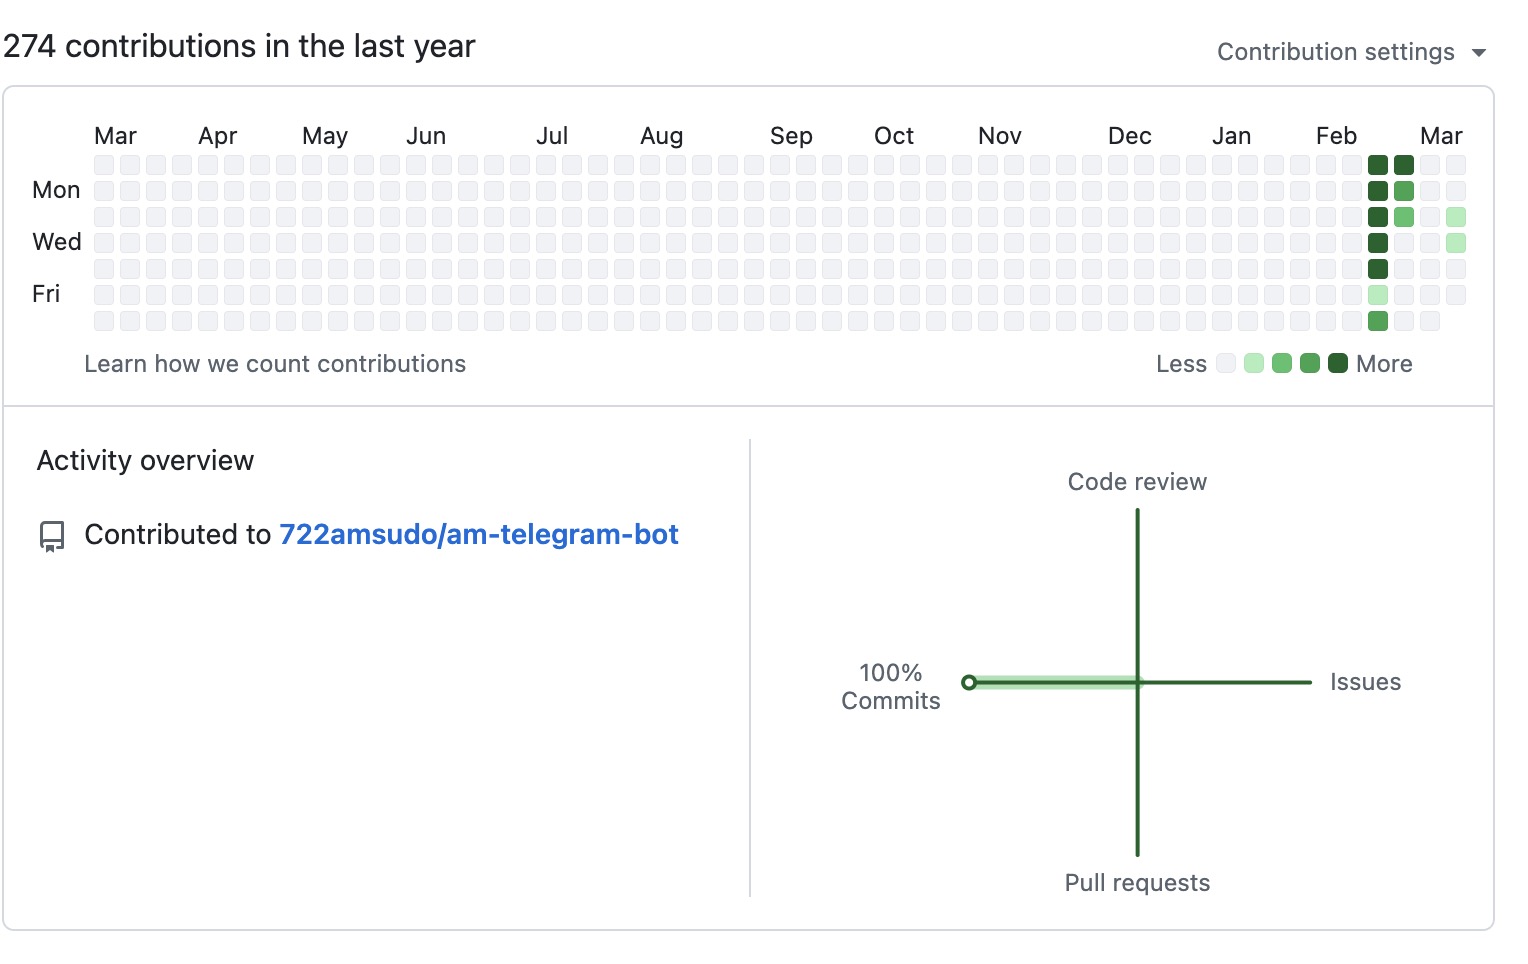Click the lightest green legend swatch

pos(1254,364)
